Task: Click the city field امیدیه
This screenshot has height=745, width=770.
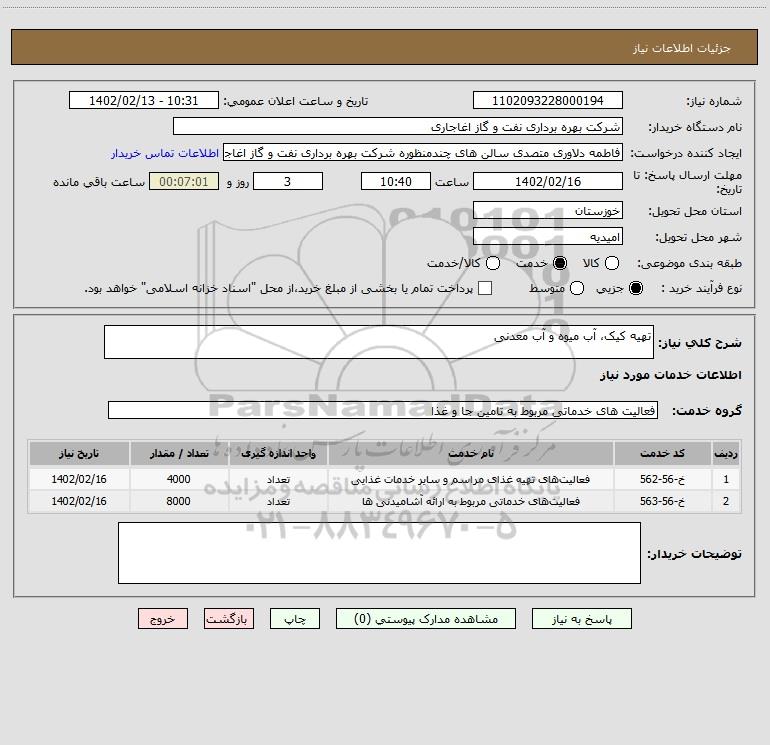Action: tap(548, 236)
